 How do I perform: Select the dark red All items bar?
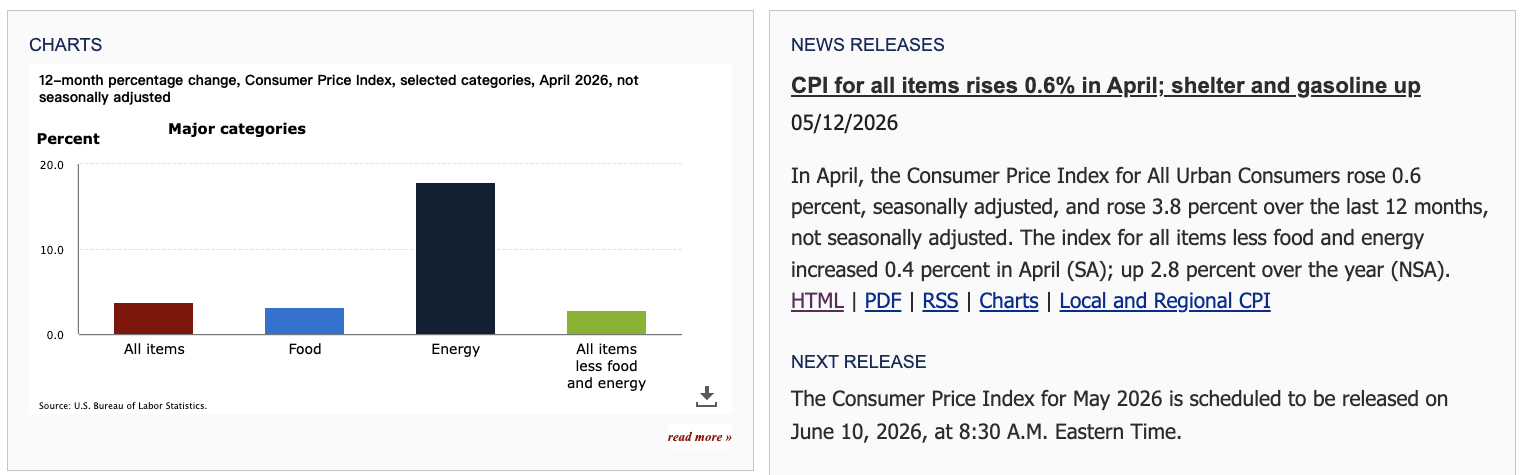coord(154,319)
